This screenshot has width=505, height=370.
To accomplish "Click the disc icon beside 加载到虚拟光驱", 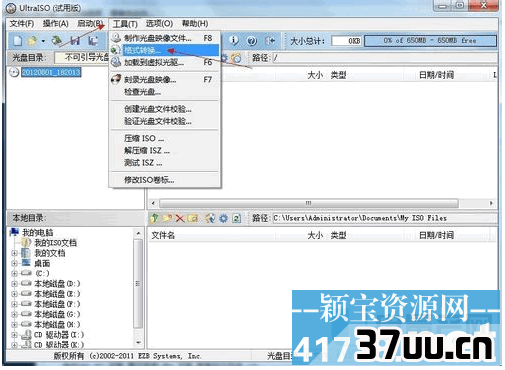I will tap(116, 62).
